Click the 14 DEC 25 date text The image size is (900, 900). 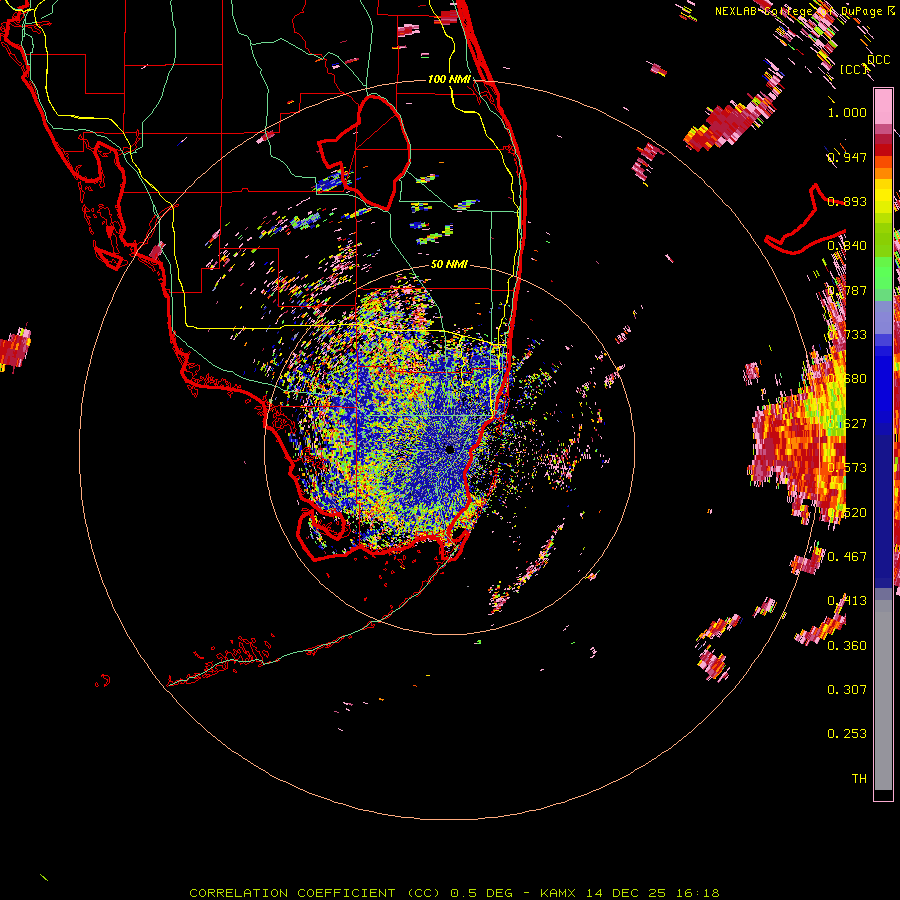626,893
